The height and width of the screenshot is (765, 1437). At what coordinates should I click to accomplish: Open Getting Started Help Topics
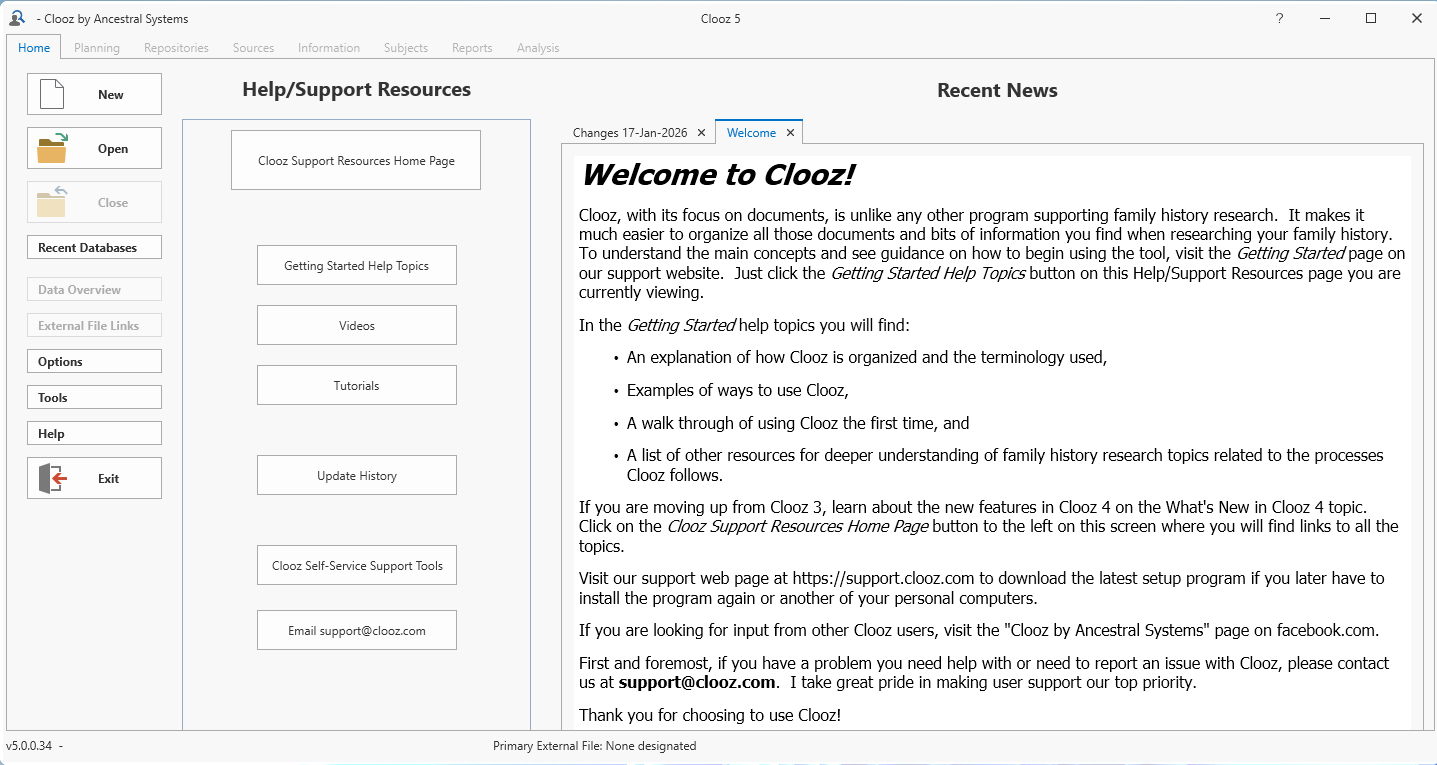click(x=356, y=266)
